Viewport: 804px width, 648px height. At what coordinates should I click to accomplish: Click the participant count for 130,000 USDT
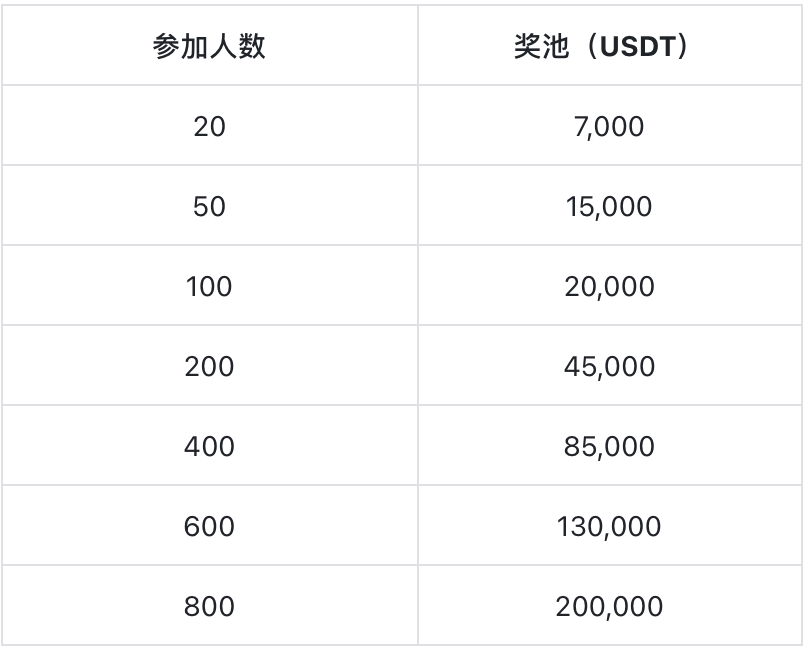tap(209, 526)
